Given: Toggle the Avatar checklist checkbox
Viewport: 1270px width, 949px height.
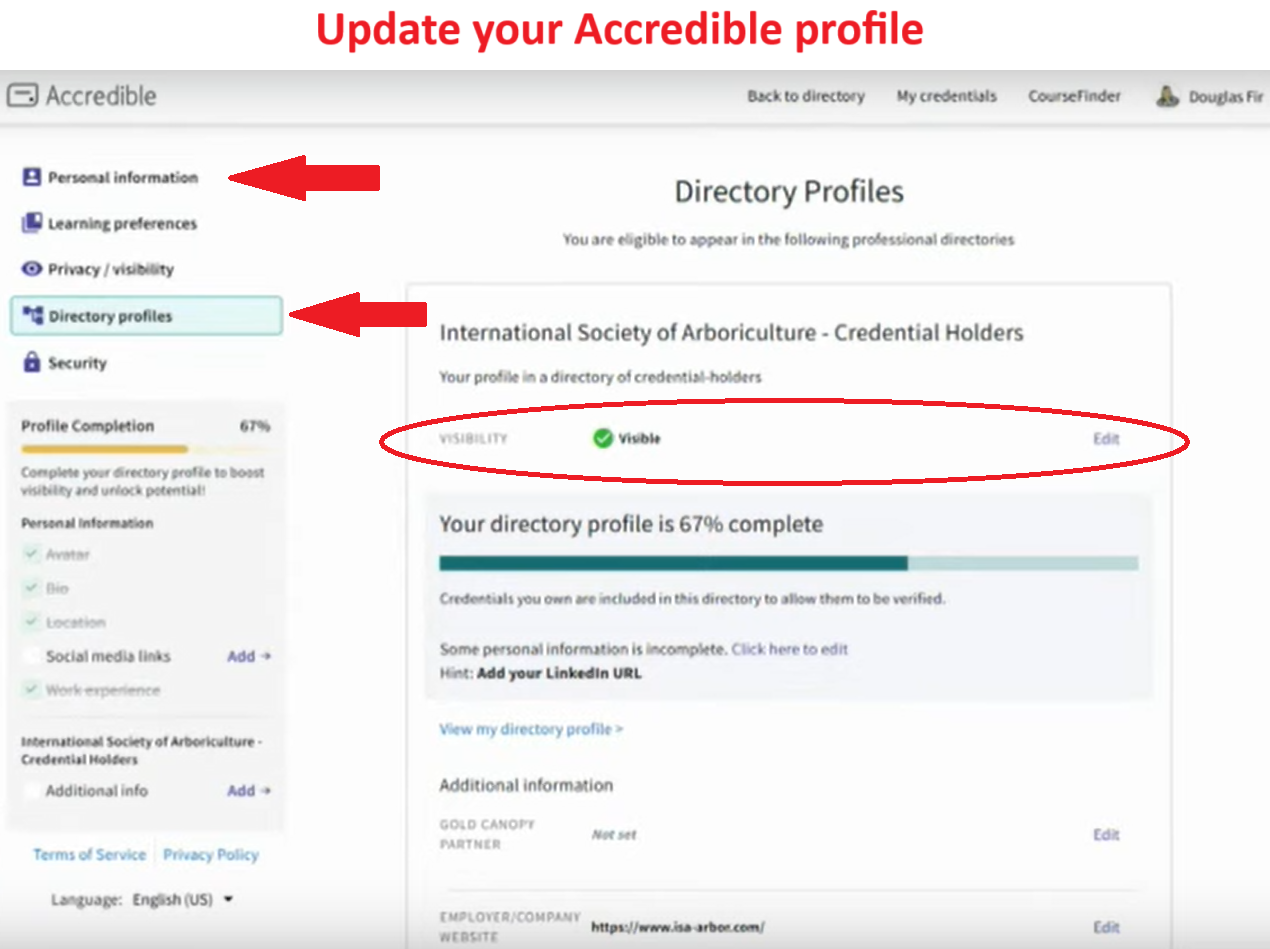Looking at the screenshot, I should tap(31, 554).
